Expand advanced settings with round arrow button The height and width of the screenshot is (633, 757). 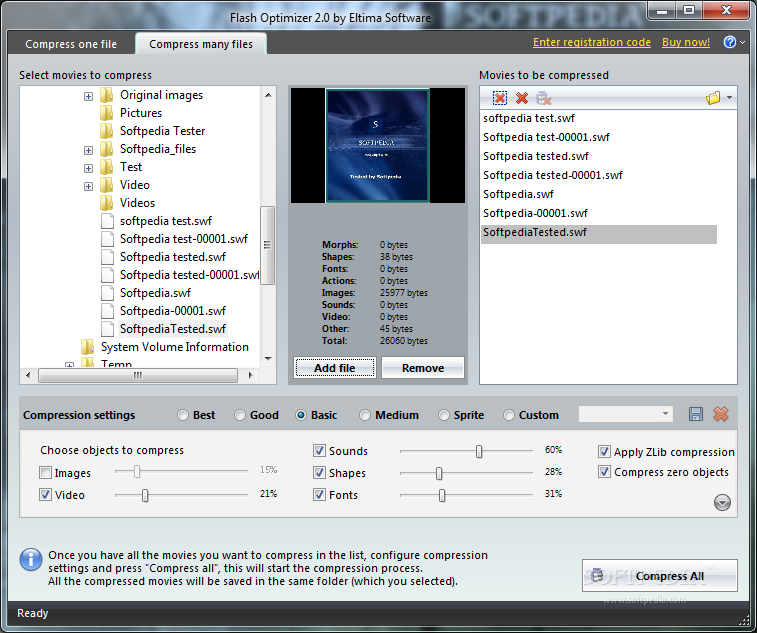tap(722, 503)
